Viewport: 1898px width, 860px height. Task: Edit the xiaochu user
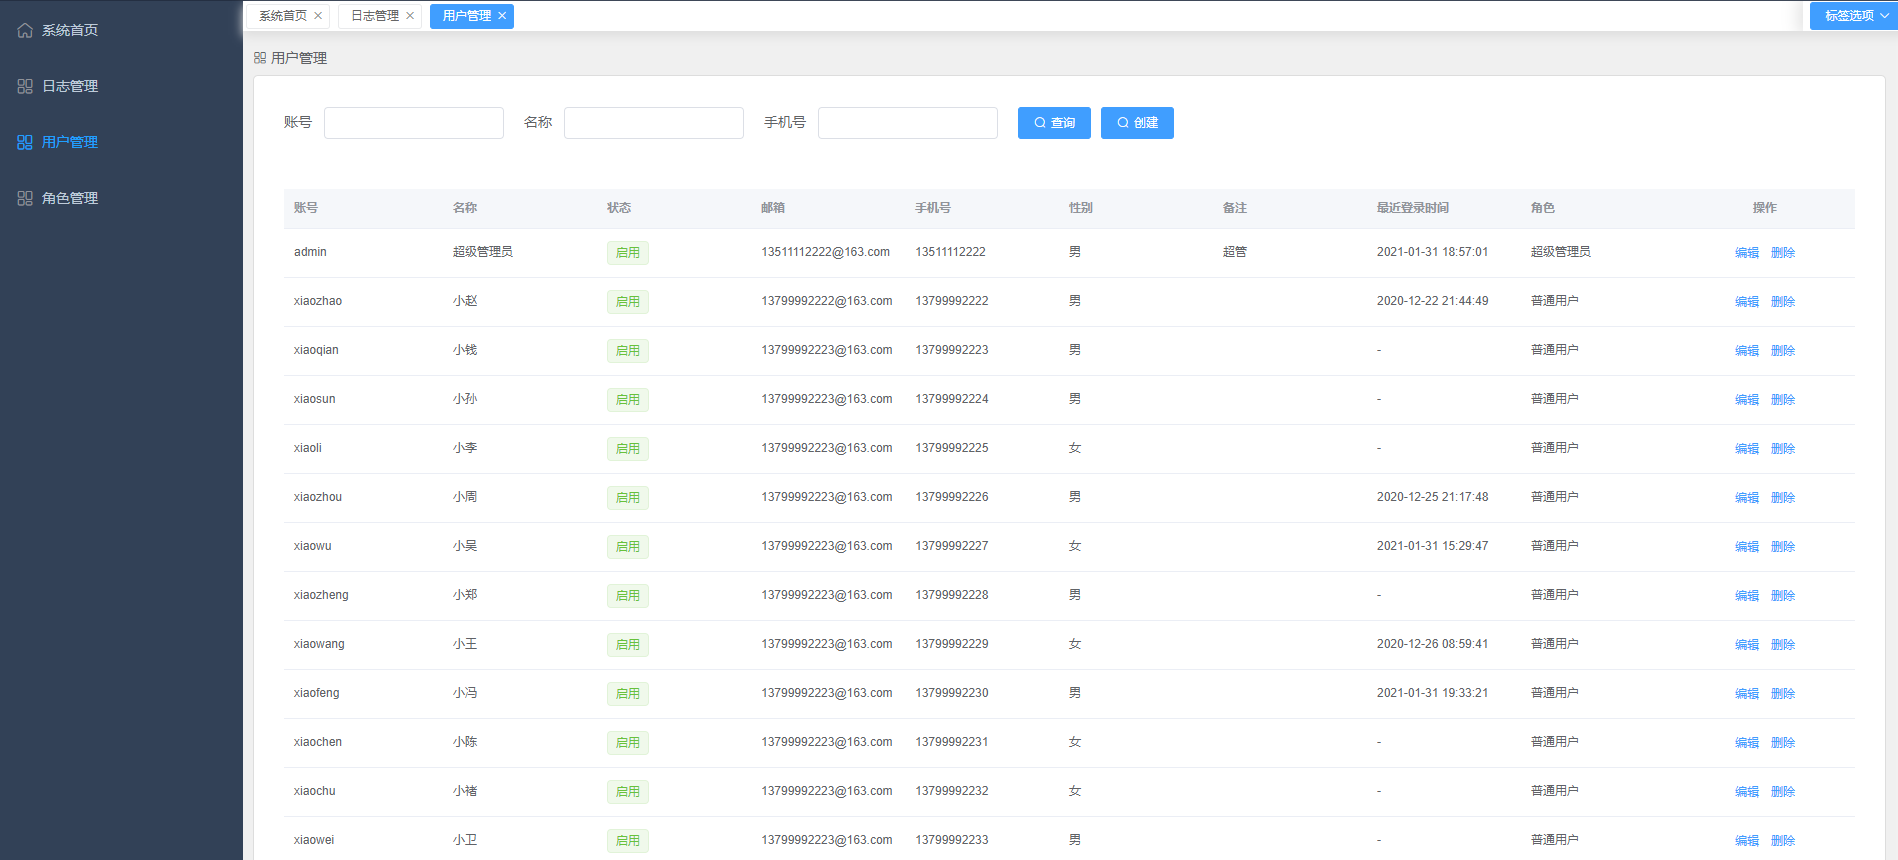[1747, 792]
